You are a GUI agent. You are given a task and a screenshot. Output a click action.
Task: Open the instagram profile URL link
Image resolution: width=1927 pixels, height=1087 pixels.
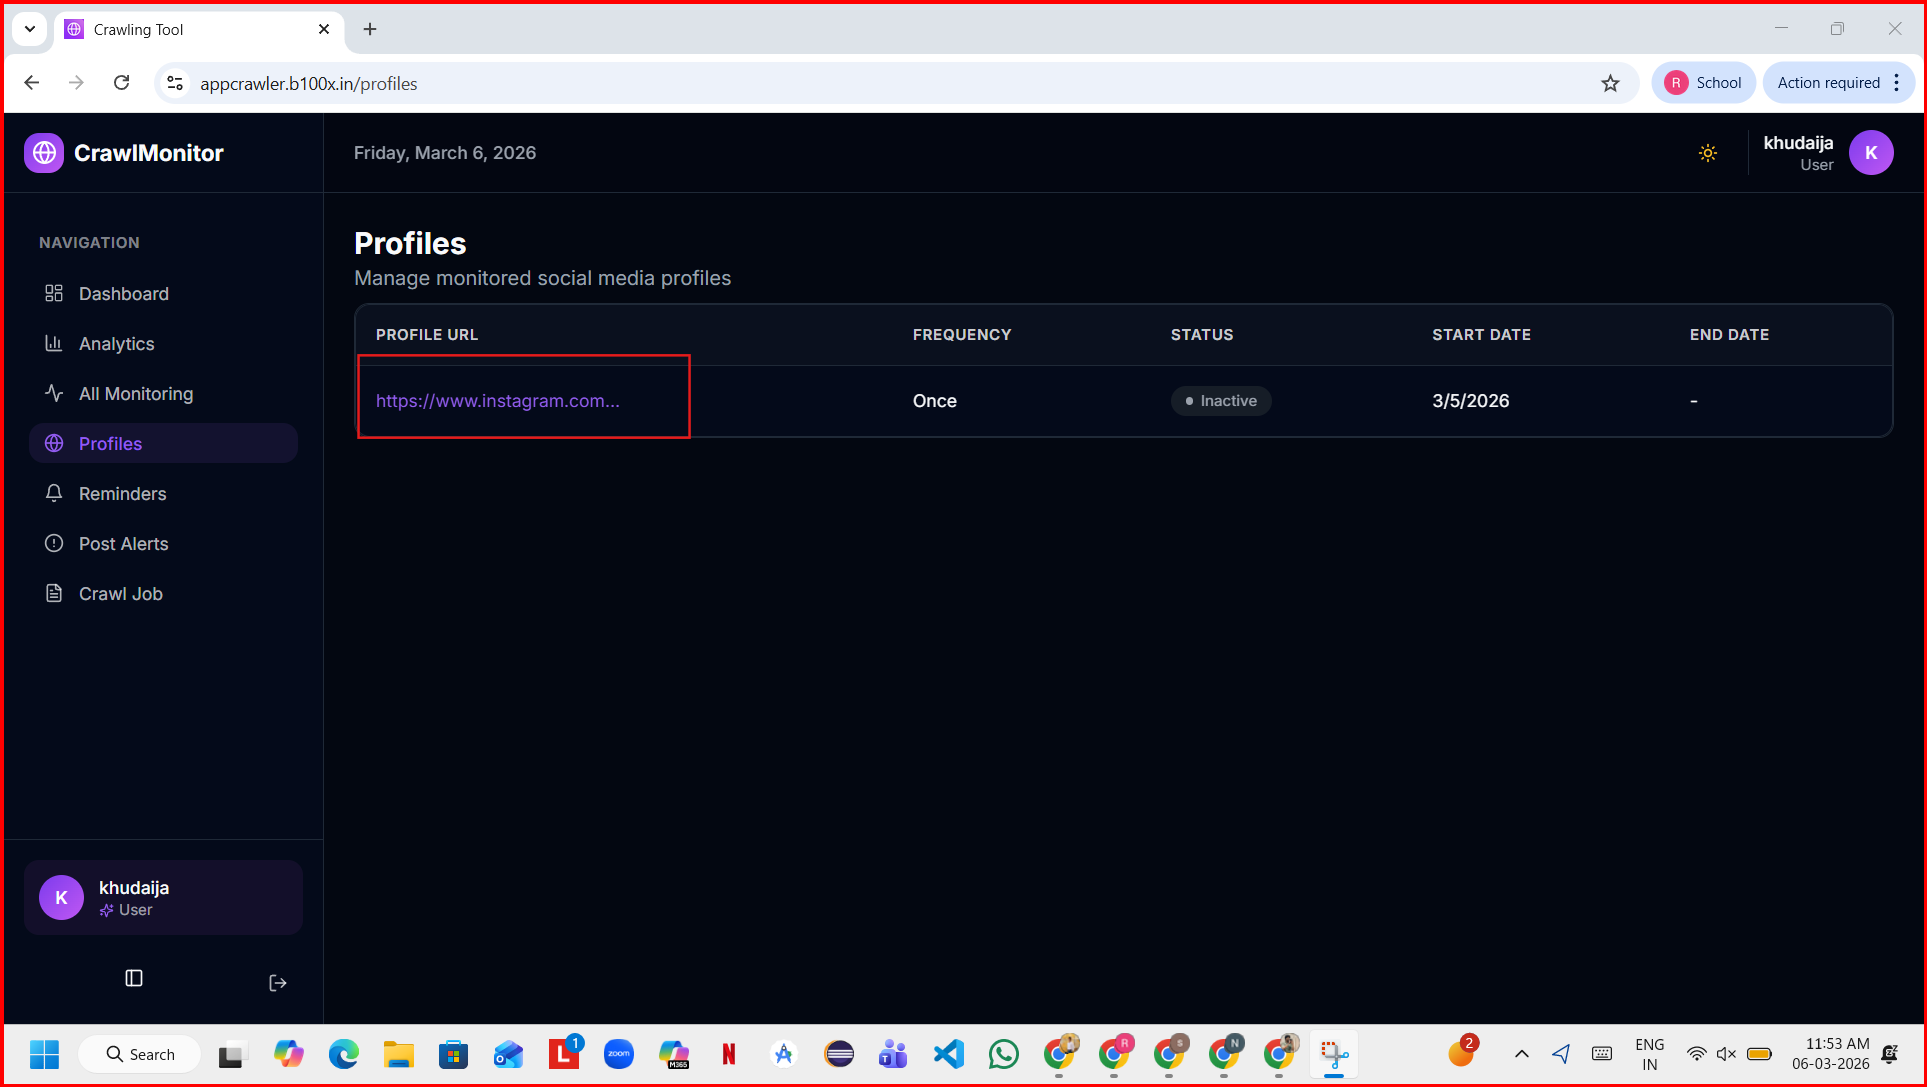[498, 401]
